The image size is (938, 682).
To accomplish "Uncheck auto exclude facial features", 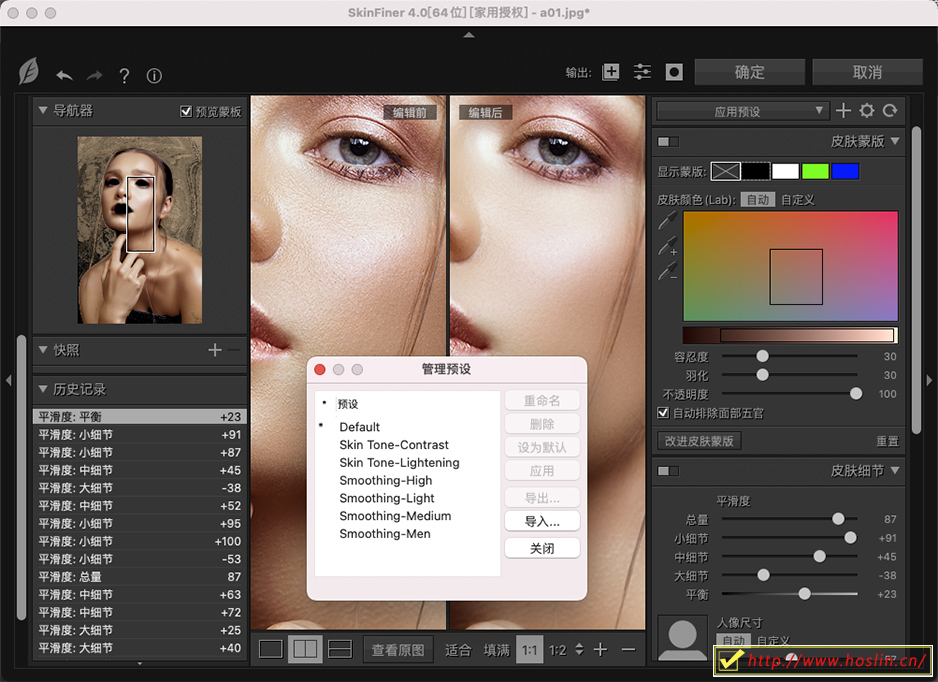I will coord(663,412).
